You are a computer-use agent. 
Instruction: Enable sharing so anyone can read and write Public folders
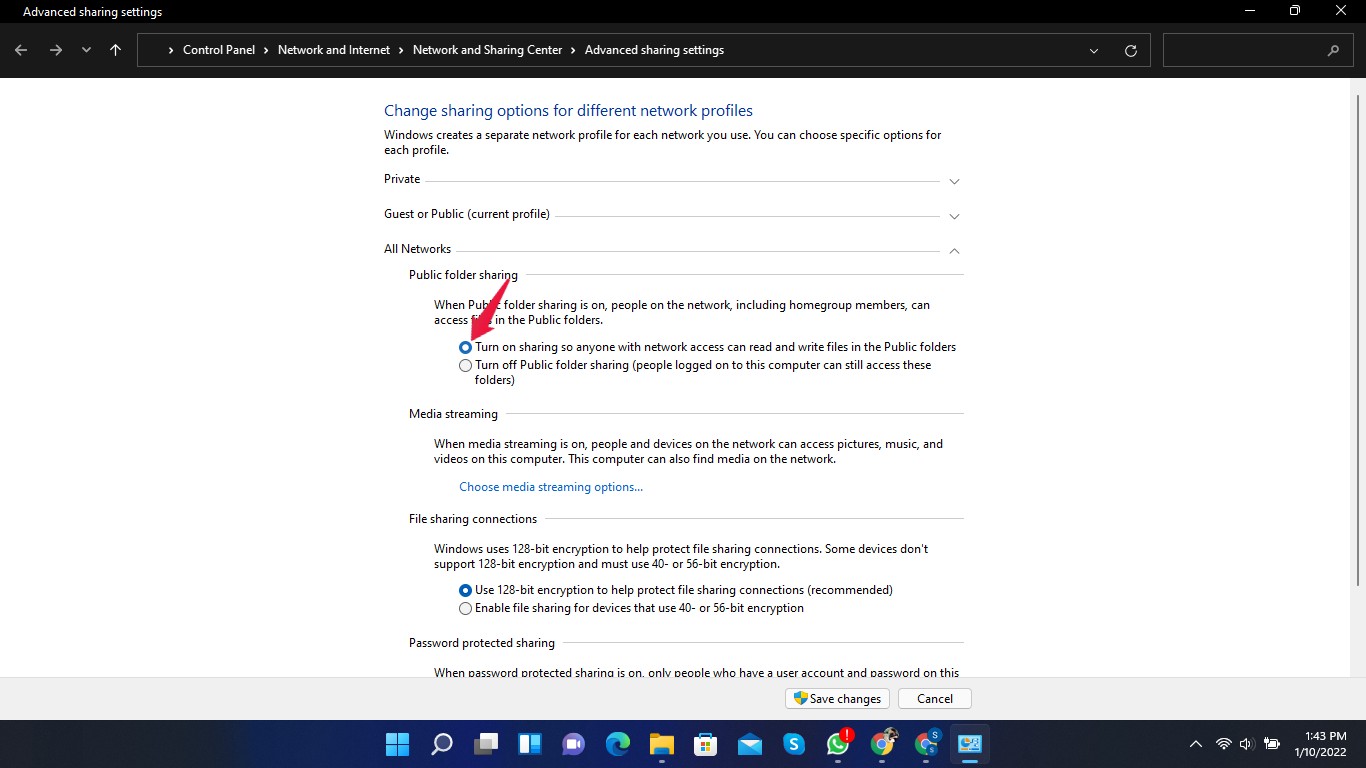click(x=465, y=347)
